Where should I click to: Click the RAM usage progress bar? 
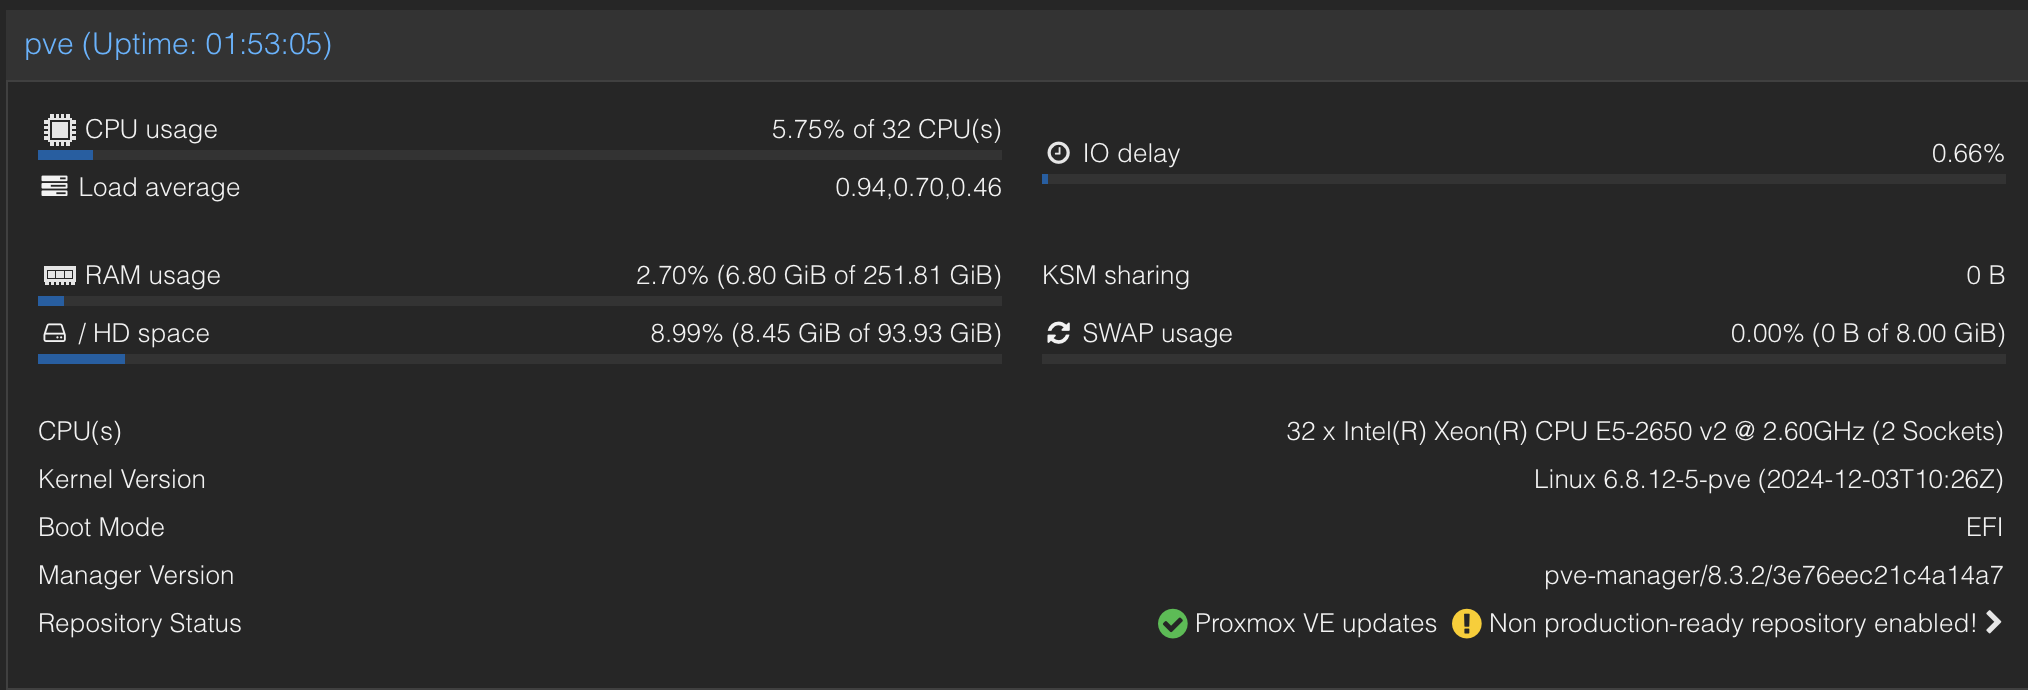coord(519,301)
